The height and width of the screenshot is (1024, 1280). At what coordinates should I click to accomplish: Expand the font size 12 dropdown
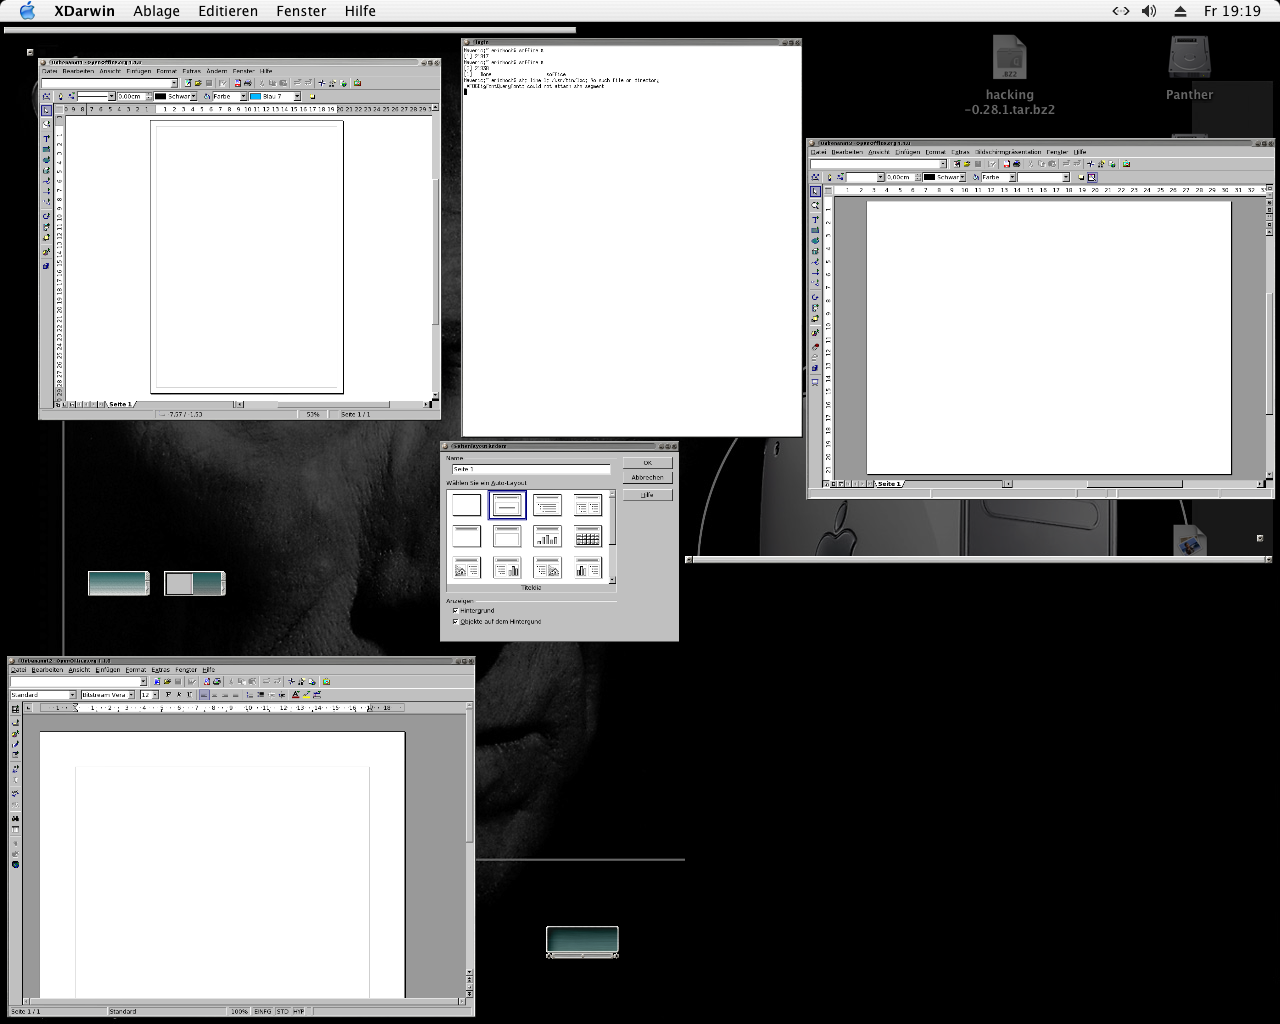[x=155, y=695]
